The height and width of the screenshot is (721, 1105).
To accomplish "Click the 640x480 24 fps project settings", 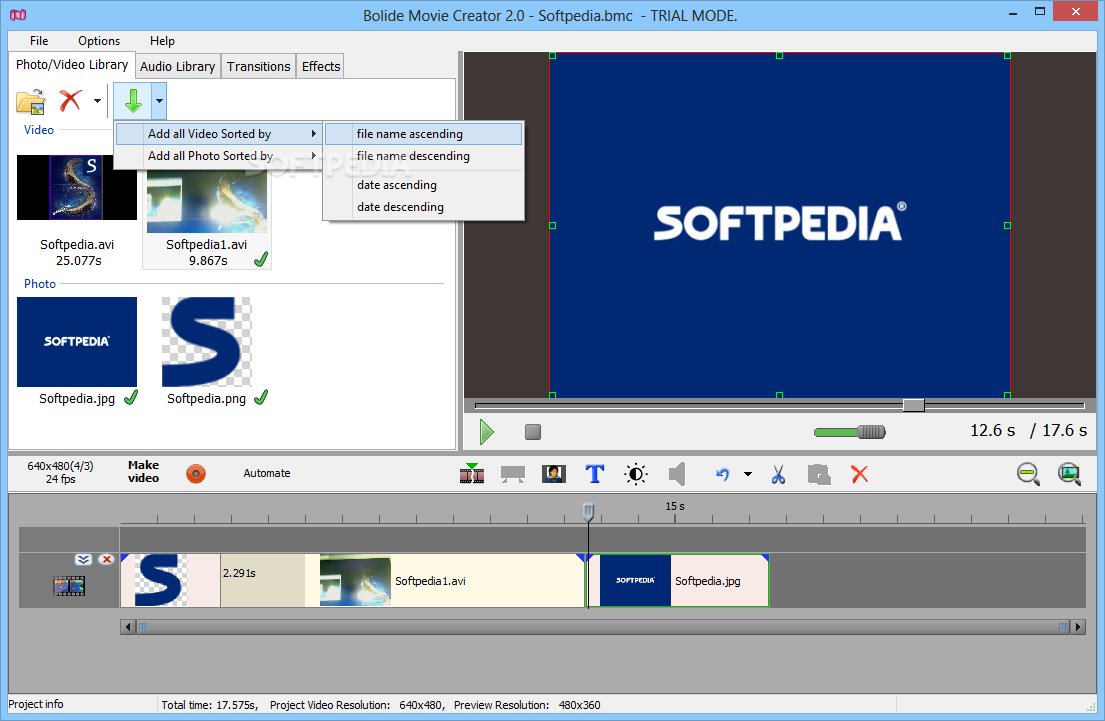I will pos(61,472).
